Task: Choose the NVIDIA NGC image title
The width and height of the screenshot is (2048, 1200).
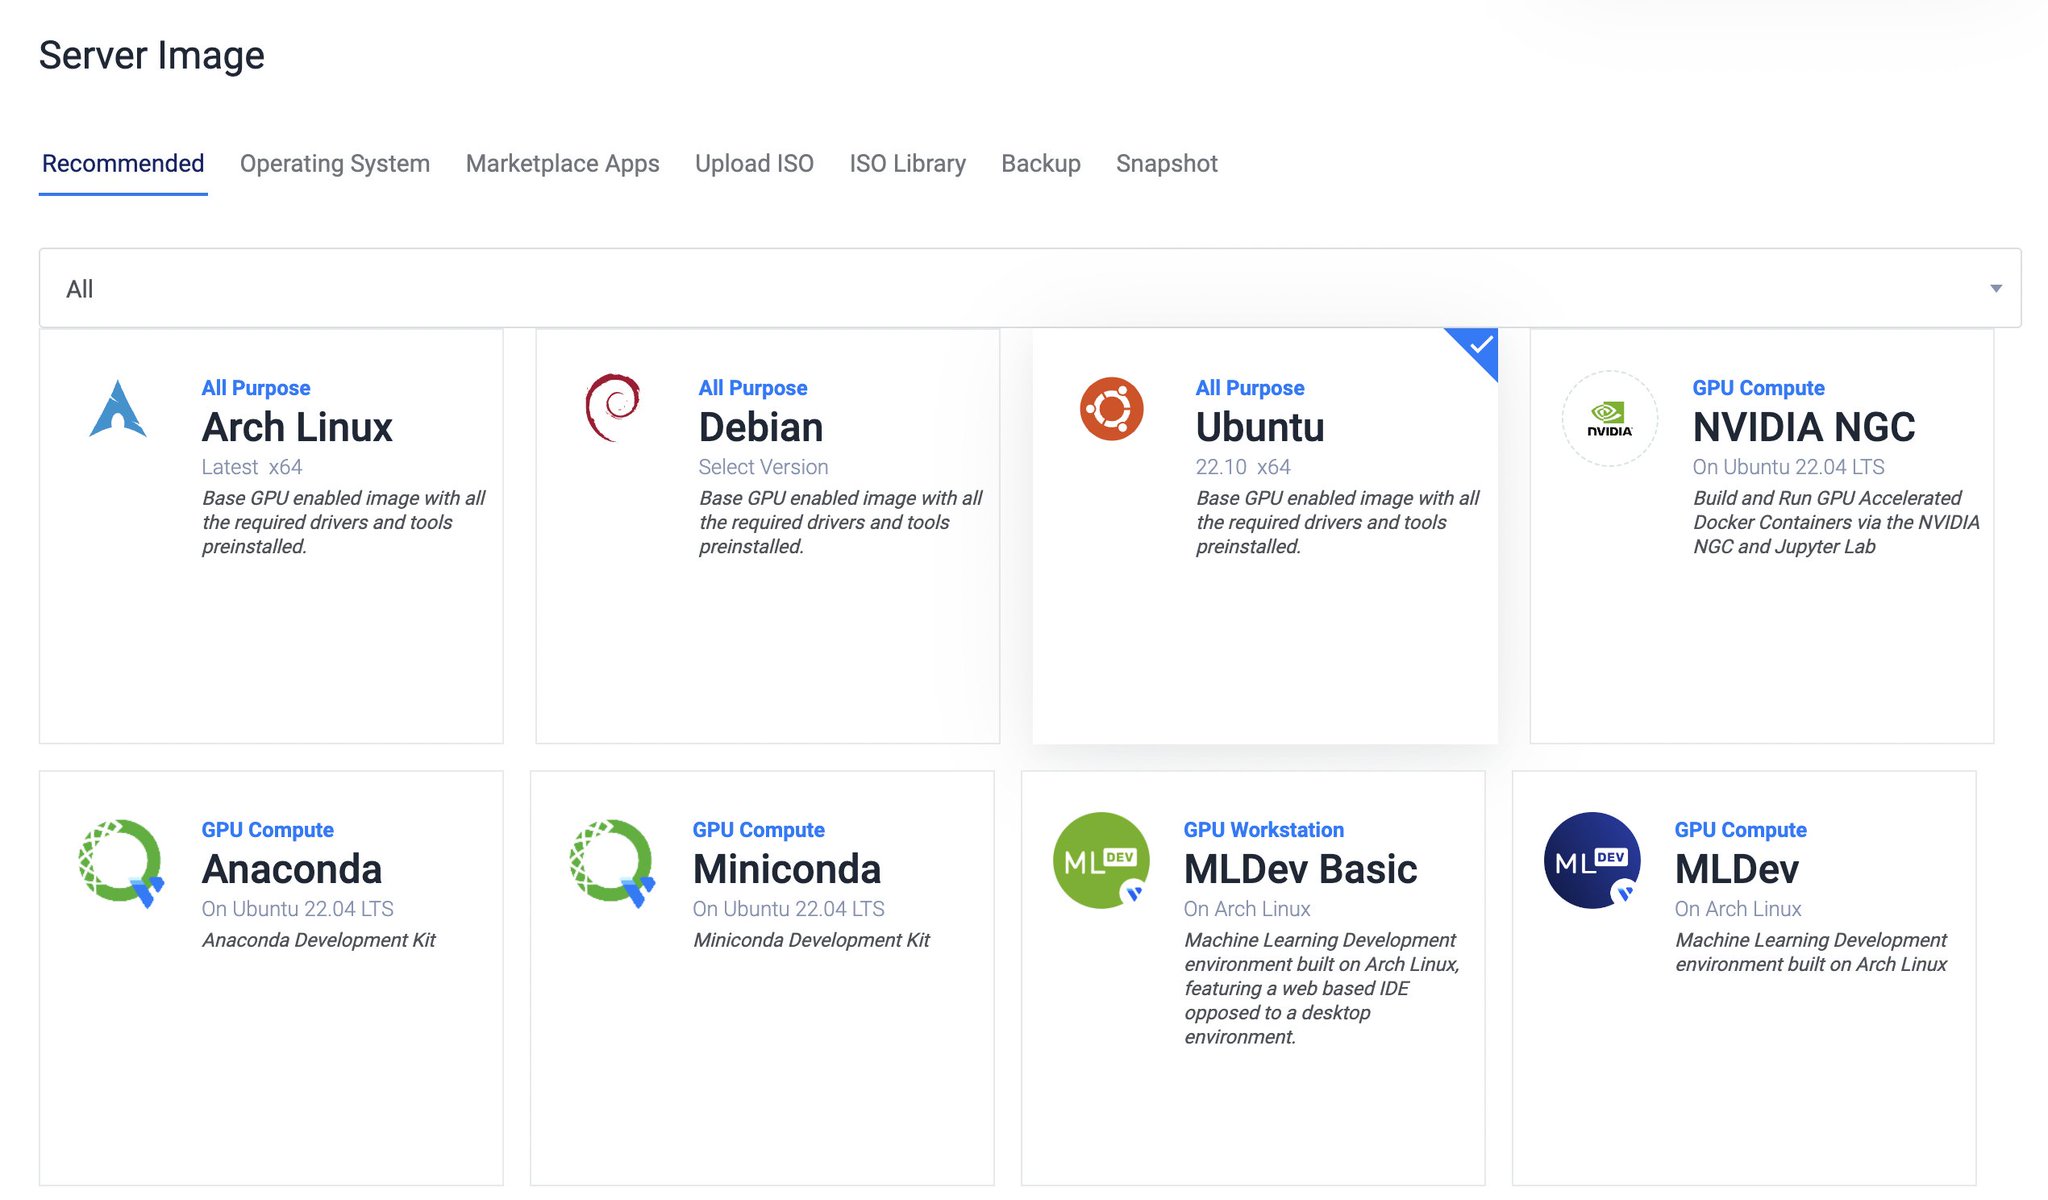Action: (x=1804, y=427)
